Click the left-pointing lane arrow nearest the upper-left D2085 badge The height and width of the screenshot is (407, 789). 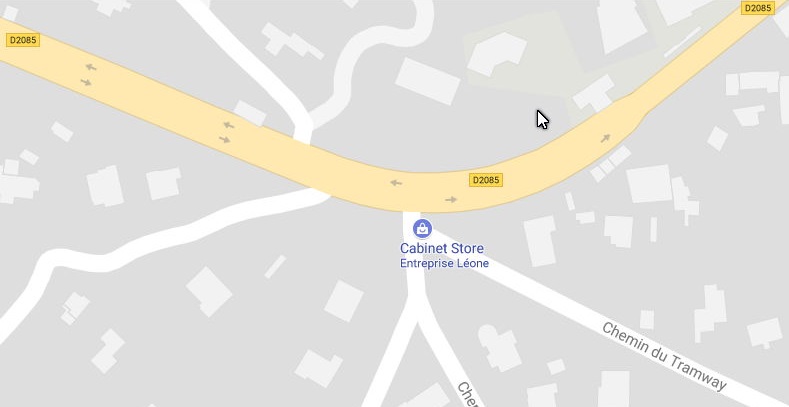point(91,67)
